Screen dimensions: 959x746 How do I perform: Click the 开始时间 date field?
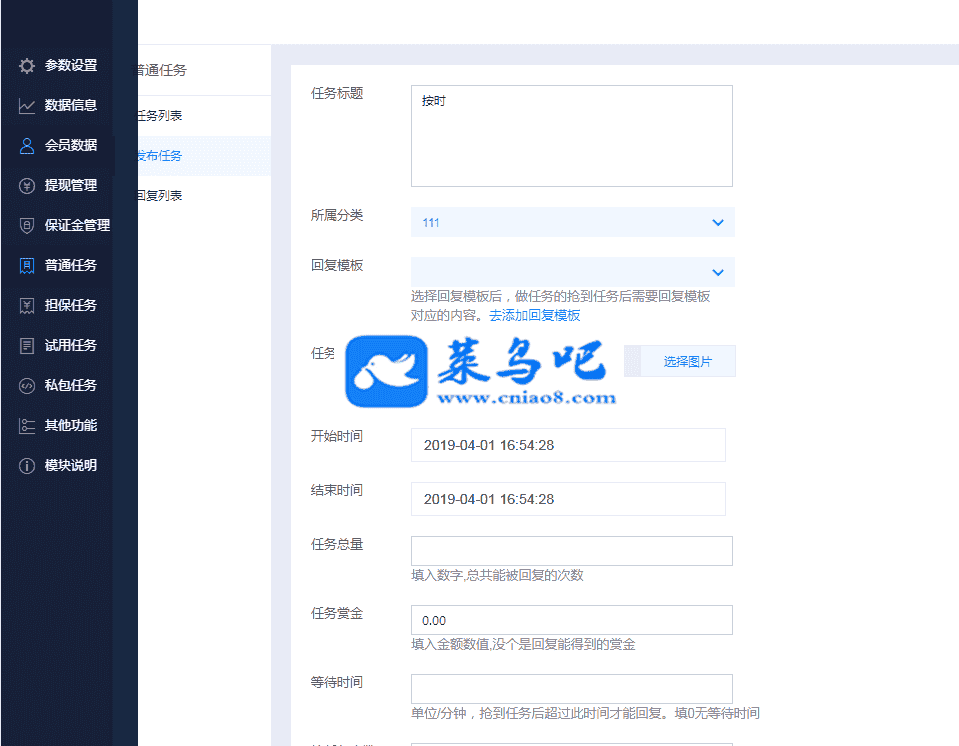coord(568,445)
